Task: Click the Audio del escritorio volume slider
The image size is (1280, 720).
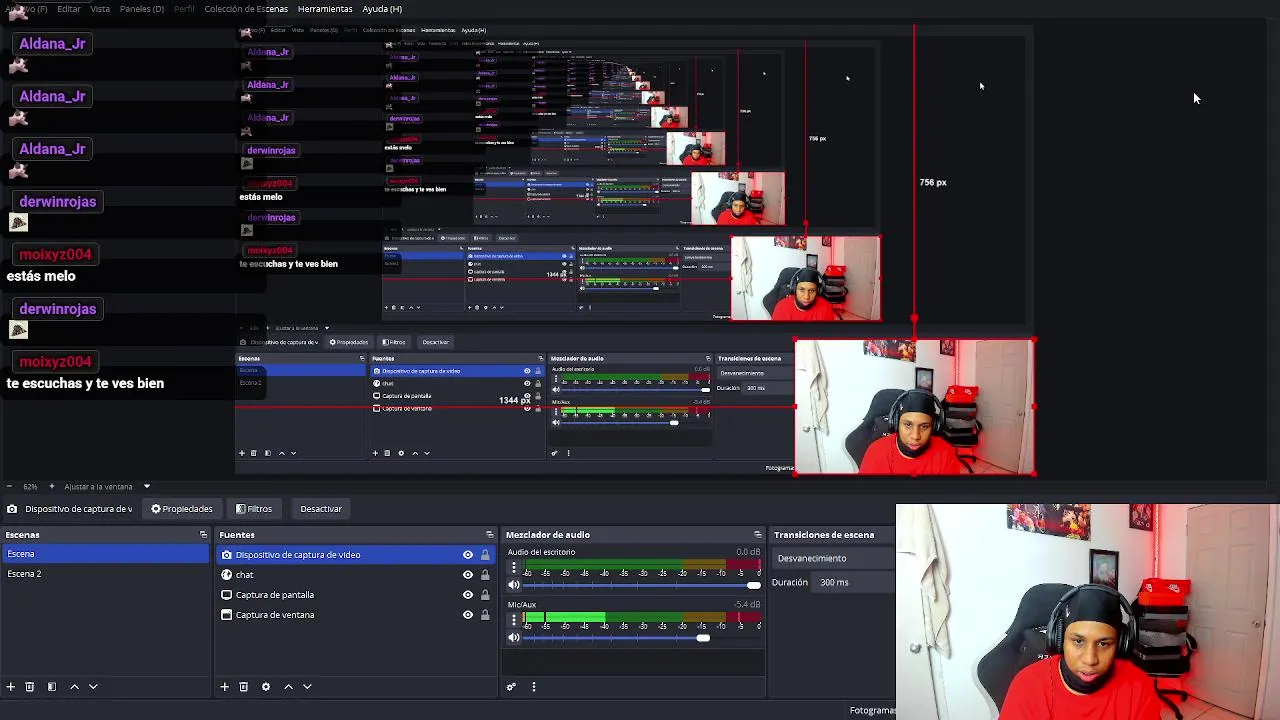Action: click(x=642, y=585)
